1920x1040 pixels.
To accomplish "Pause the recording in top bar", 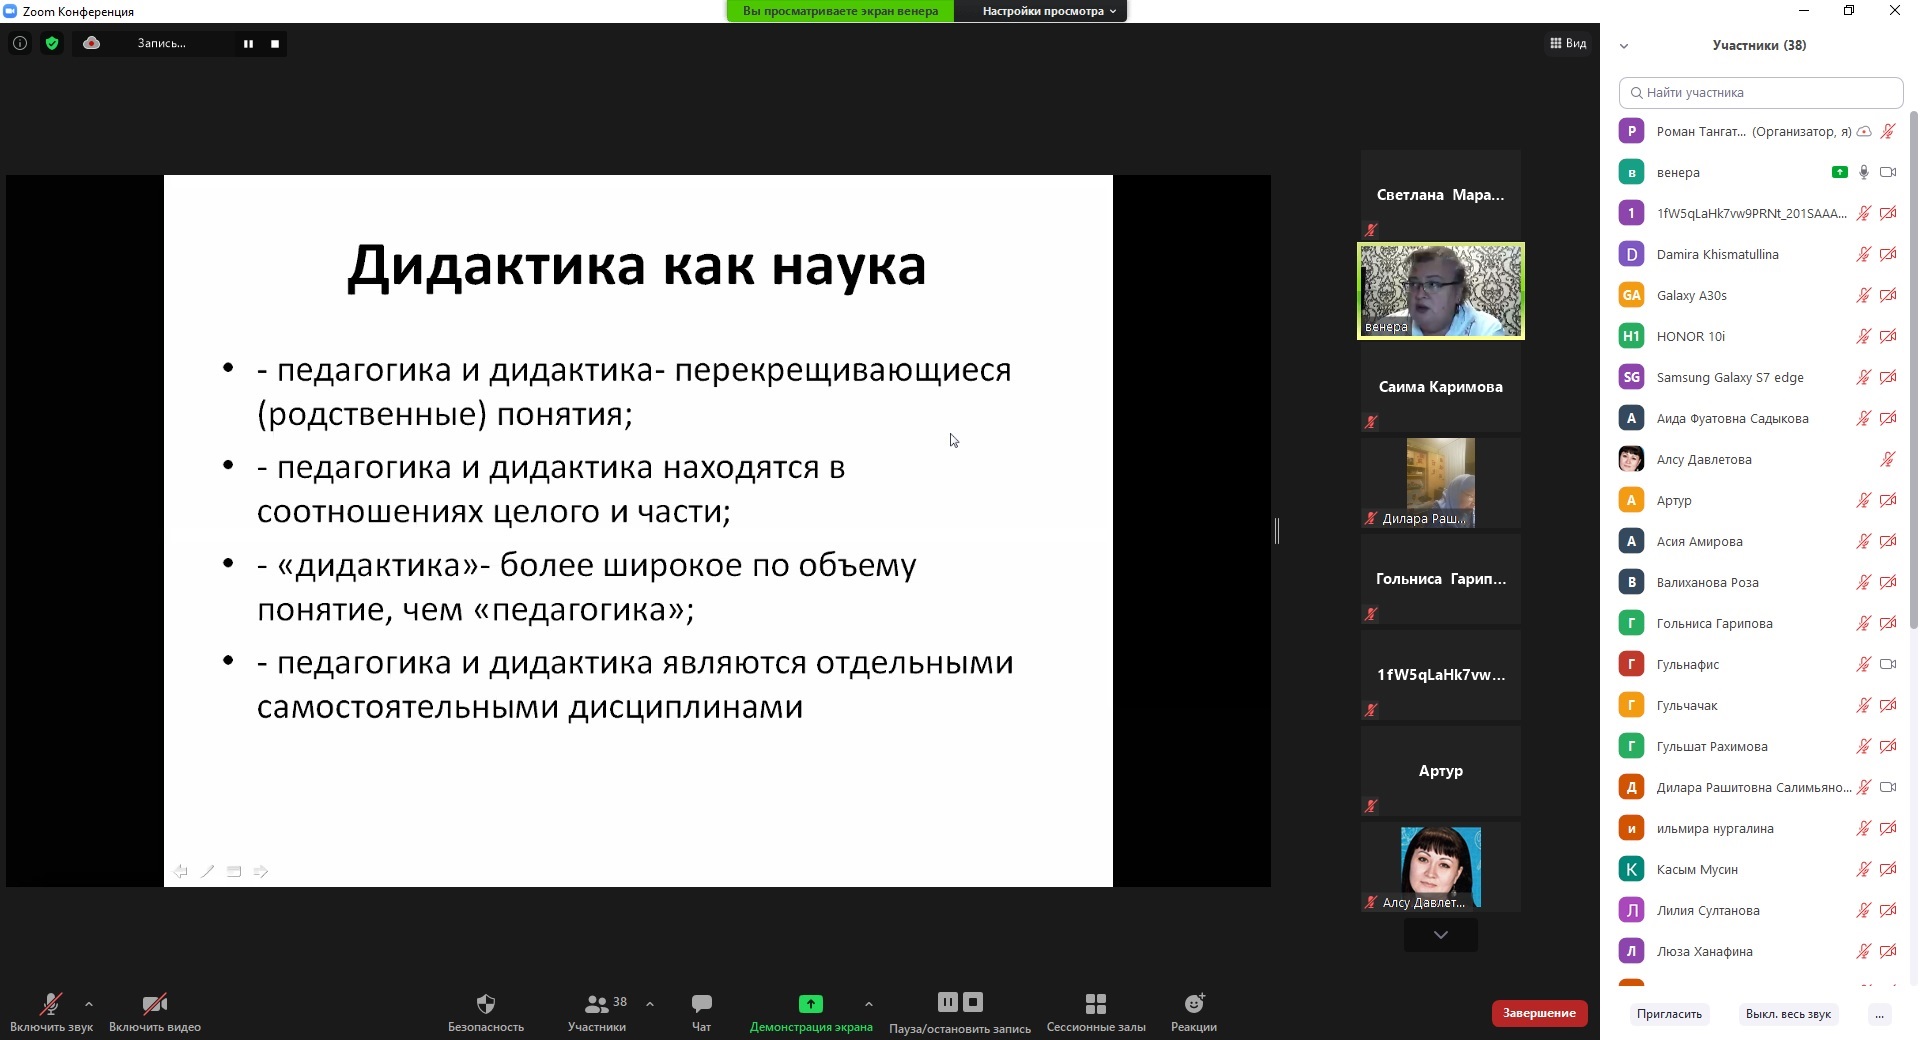I will pyautogui.click(x=248, y=43).
